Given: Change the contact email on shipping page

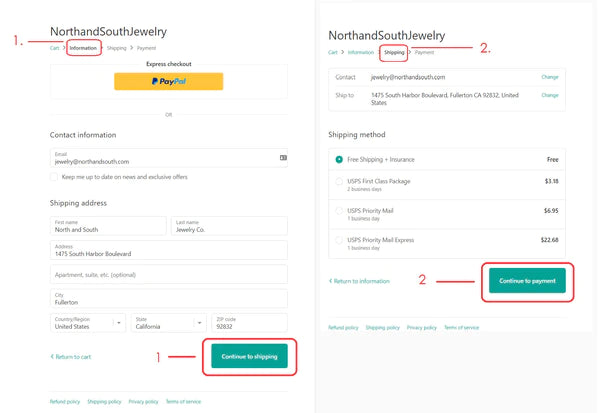Looking at the screenshot, I should [x=550, y=77].
